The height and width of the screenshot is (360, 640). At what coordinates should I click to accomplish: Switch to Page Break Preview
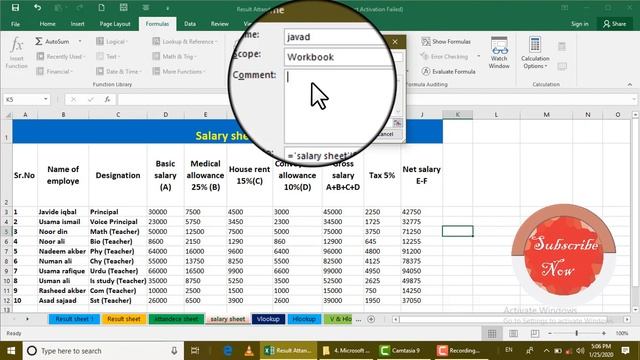tap(534, 333)
